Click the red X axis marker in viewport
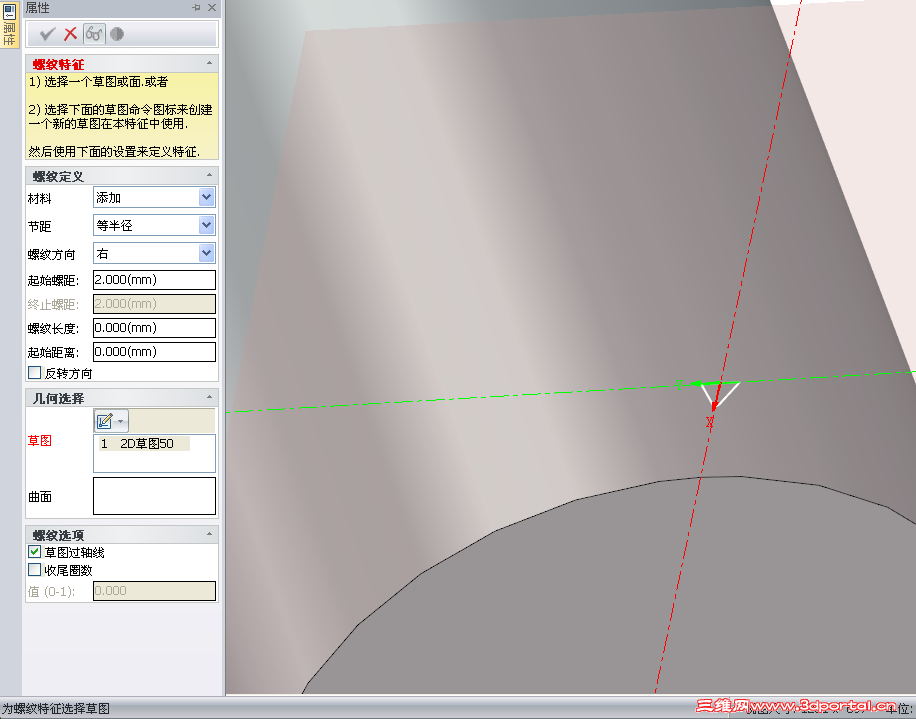The width and height of the screenshot is (916, 719). click(710, 422)
